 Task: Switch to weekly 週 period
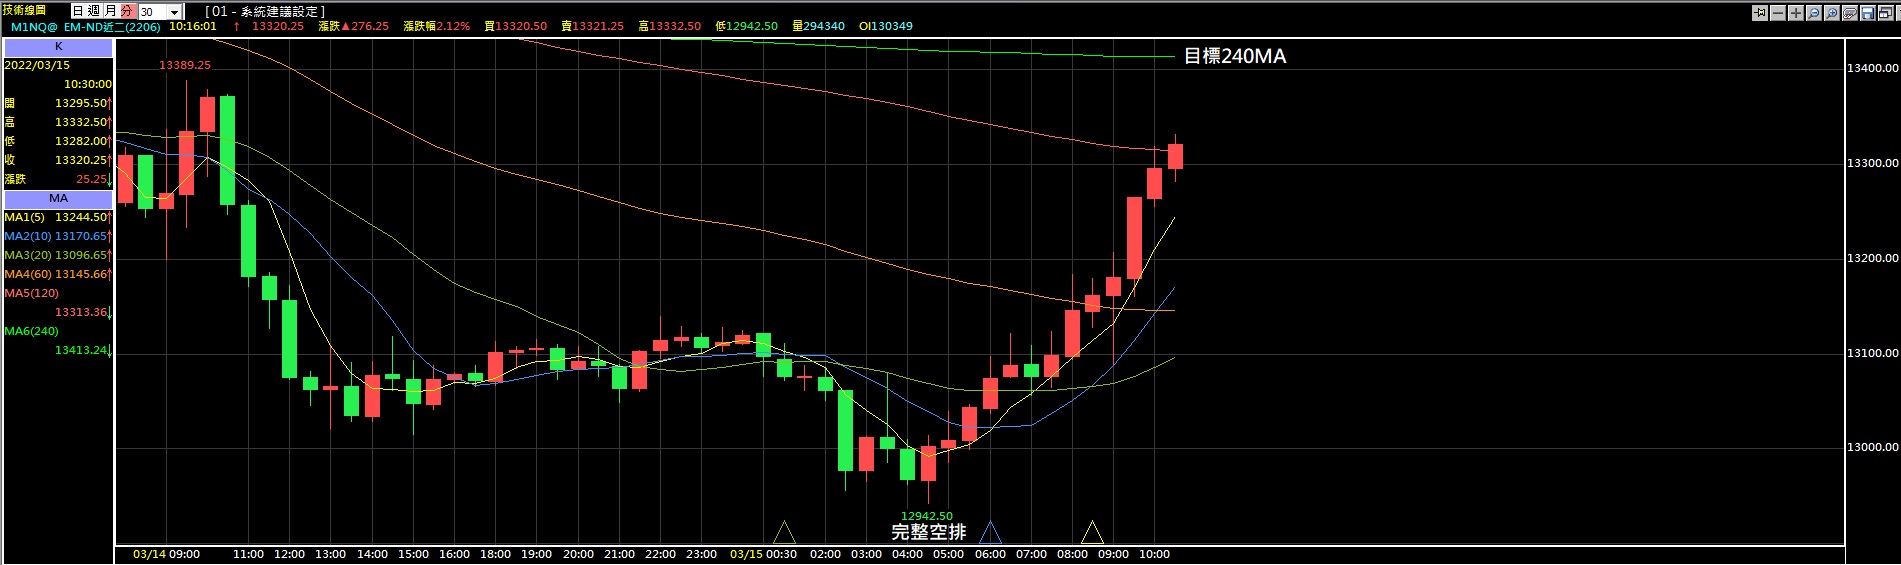94,11
